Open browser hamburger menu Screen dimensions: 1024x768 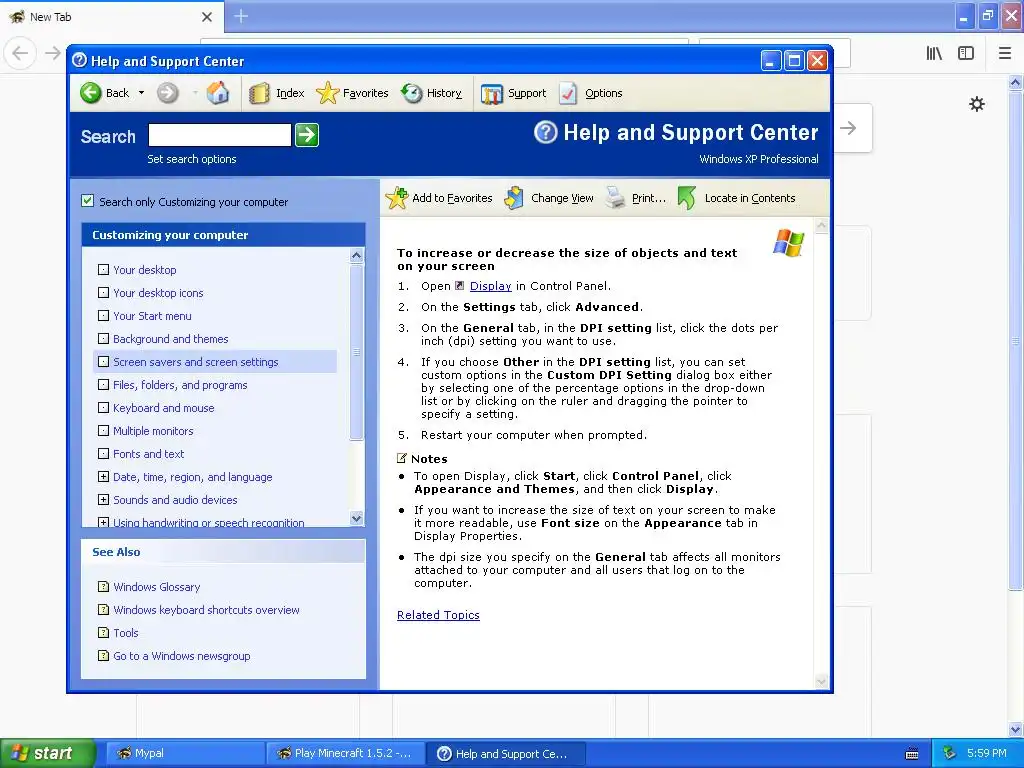tap(1005, 53)
